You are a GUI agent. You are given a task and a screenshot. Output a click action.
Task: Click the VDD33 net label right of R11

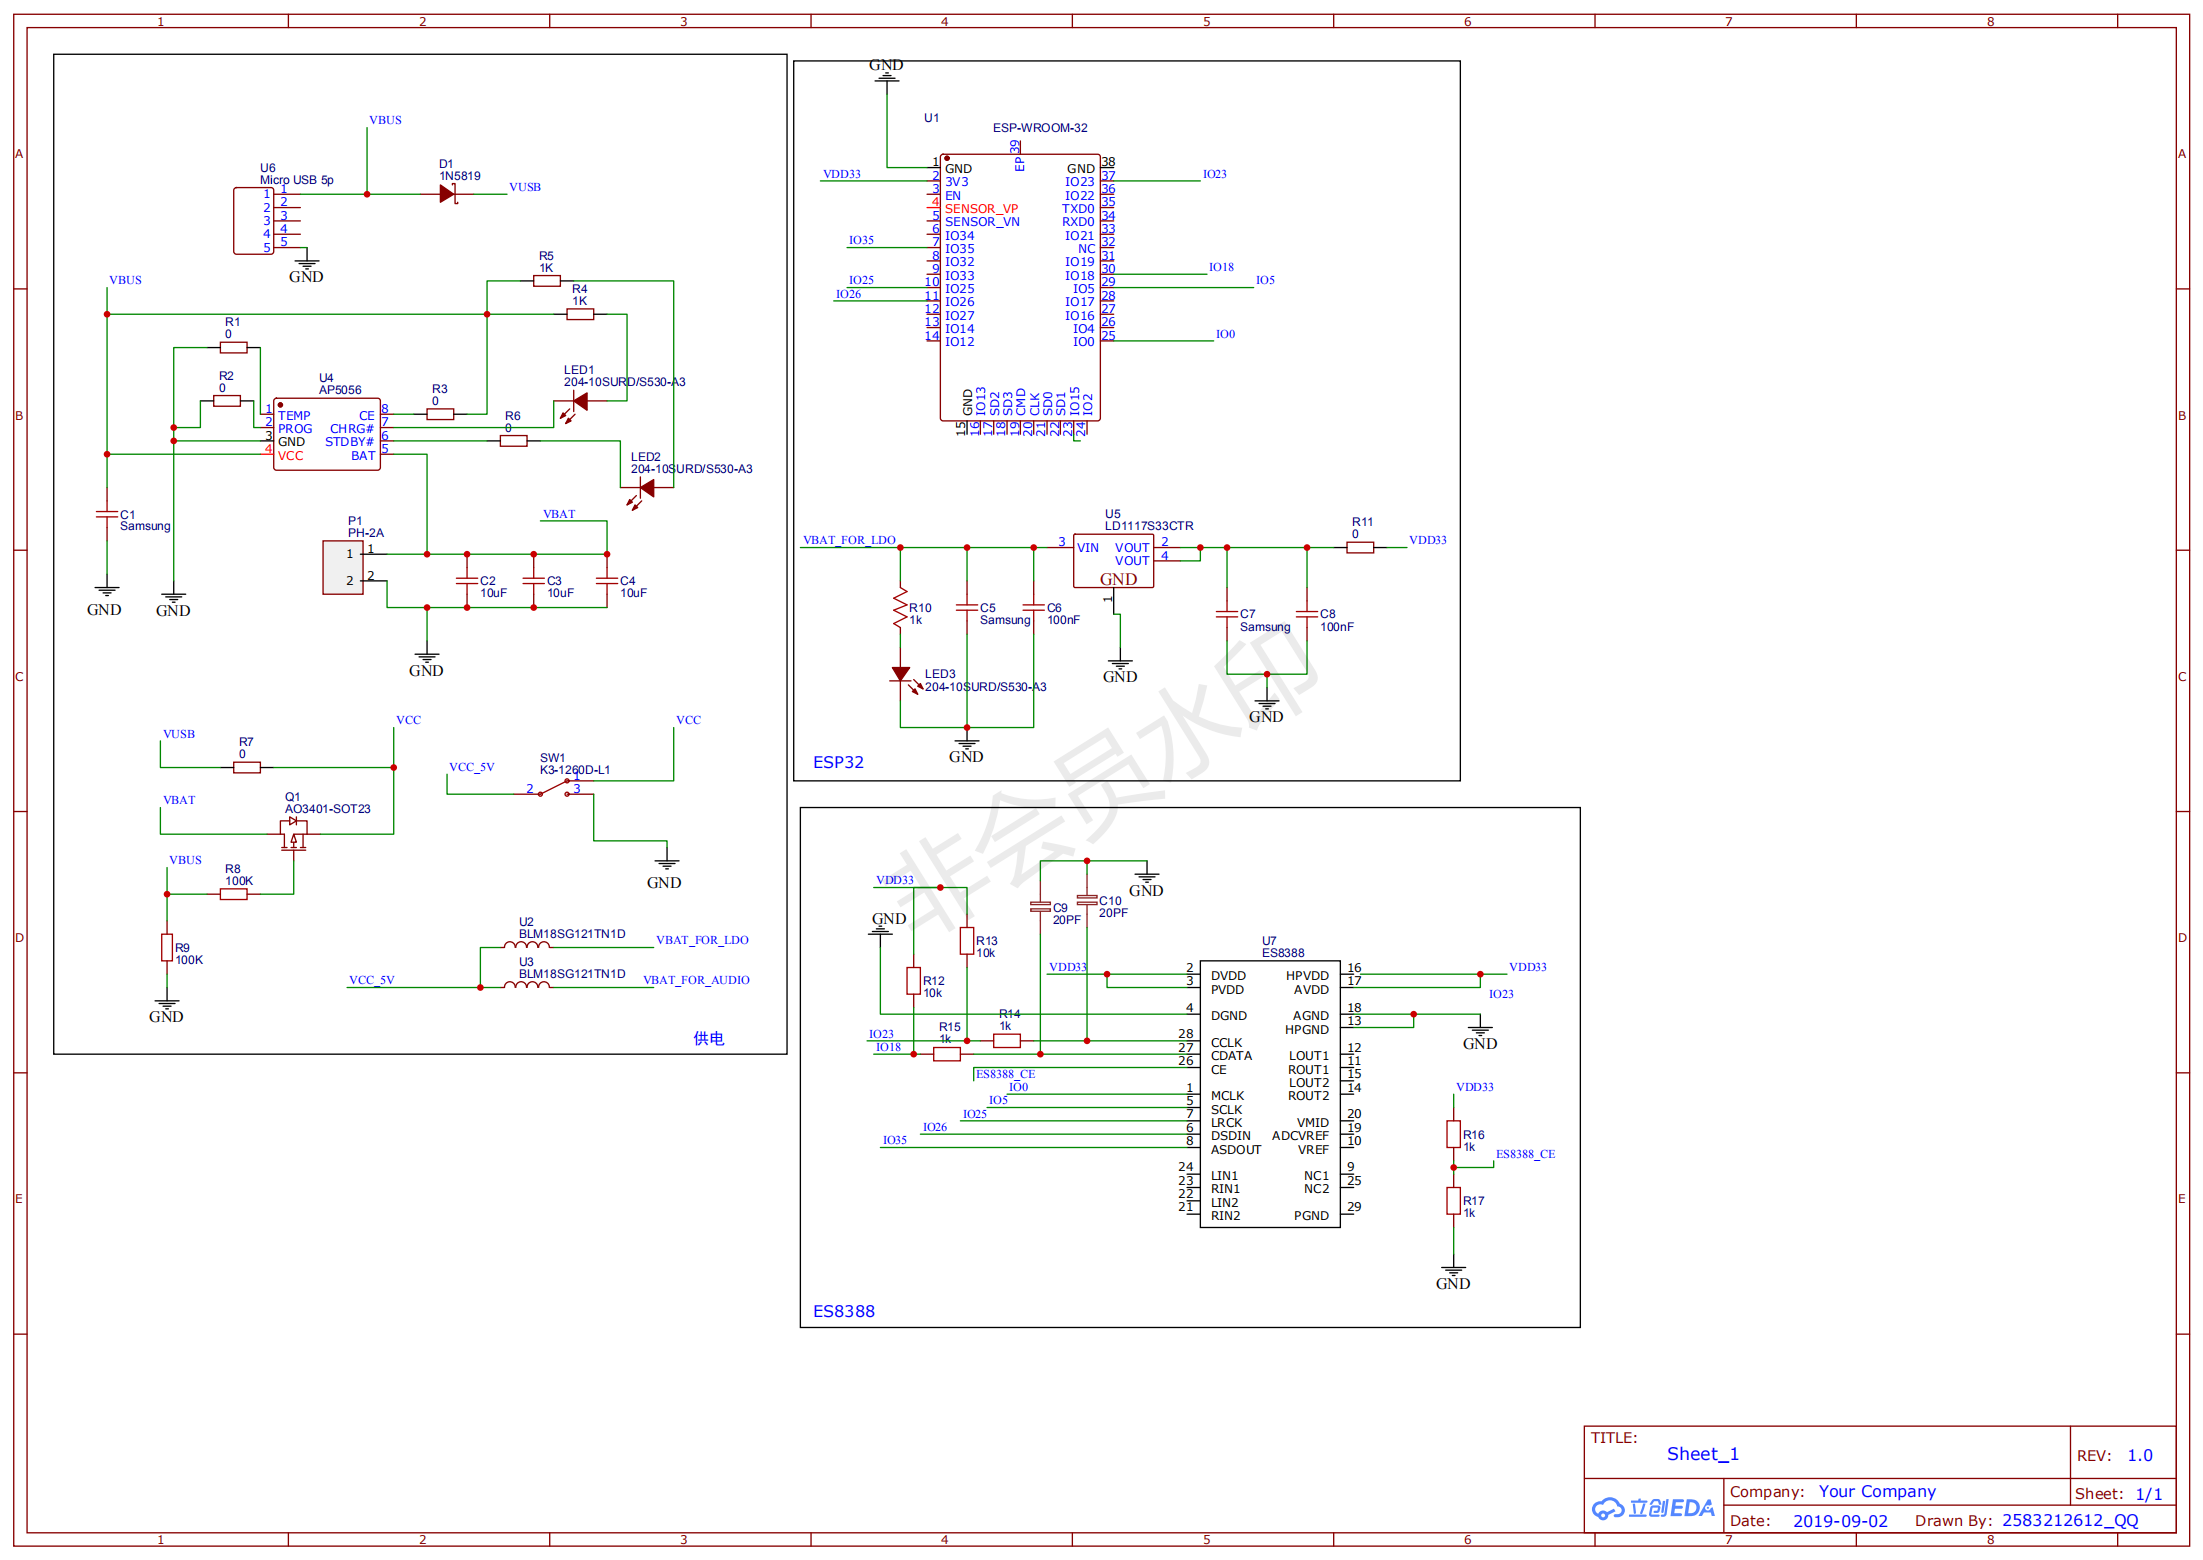click(1428, 540)
